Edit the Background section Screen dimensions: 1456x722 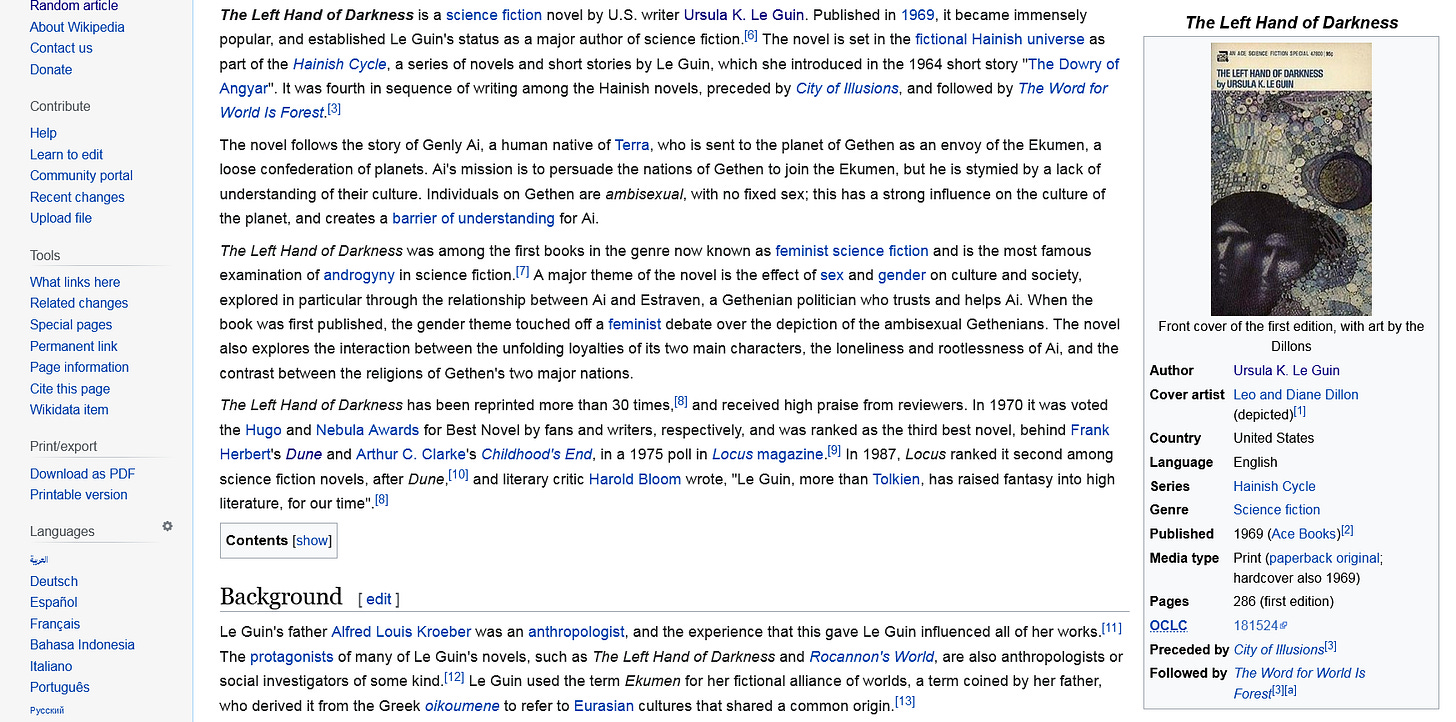click(x=379, y=599)
